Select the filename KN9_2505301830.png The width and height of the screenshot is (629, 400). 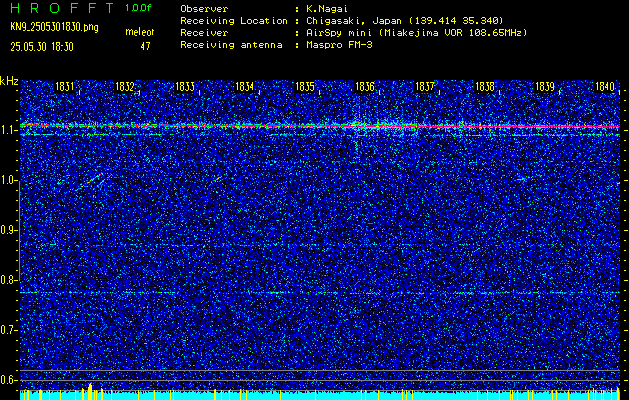pos(54,27)
